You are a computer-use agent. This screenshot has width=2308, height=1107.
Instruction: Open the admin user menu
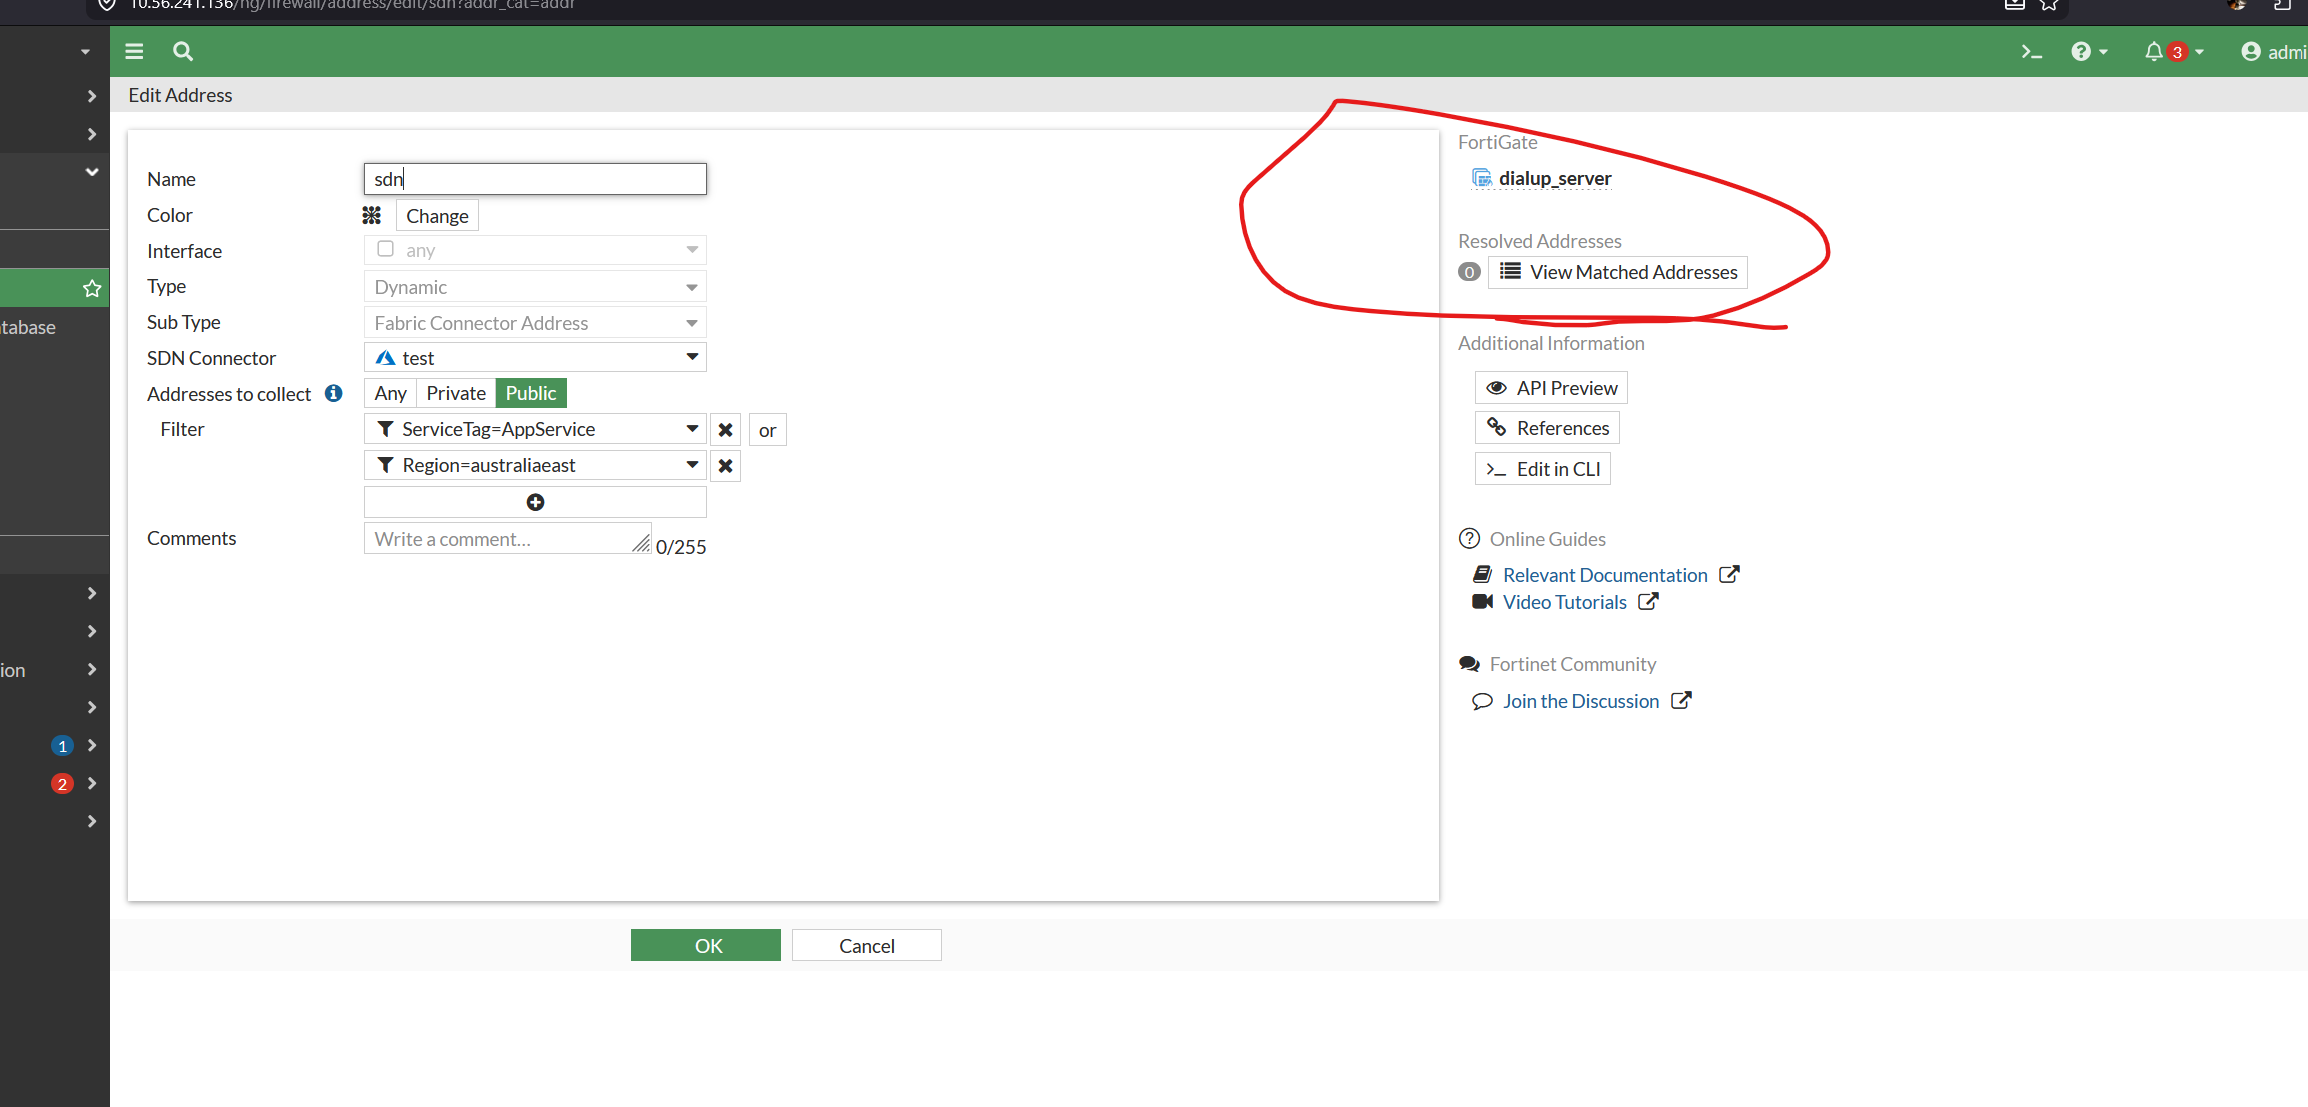coord(2273,52)
